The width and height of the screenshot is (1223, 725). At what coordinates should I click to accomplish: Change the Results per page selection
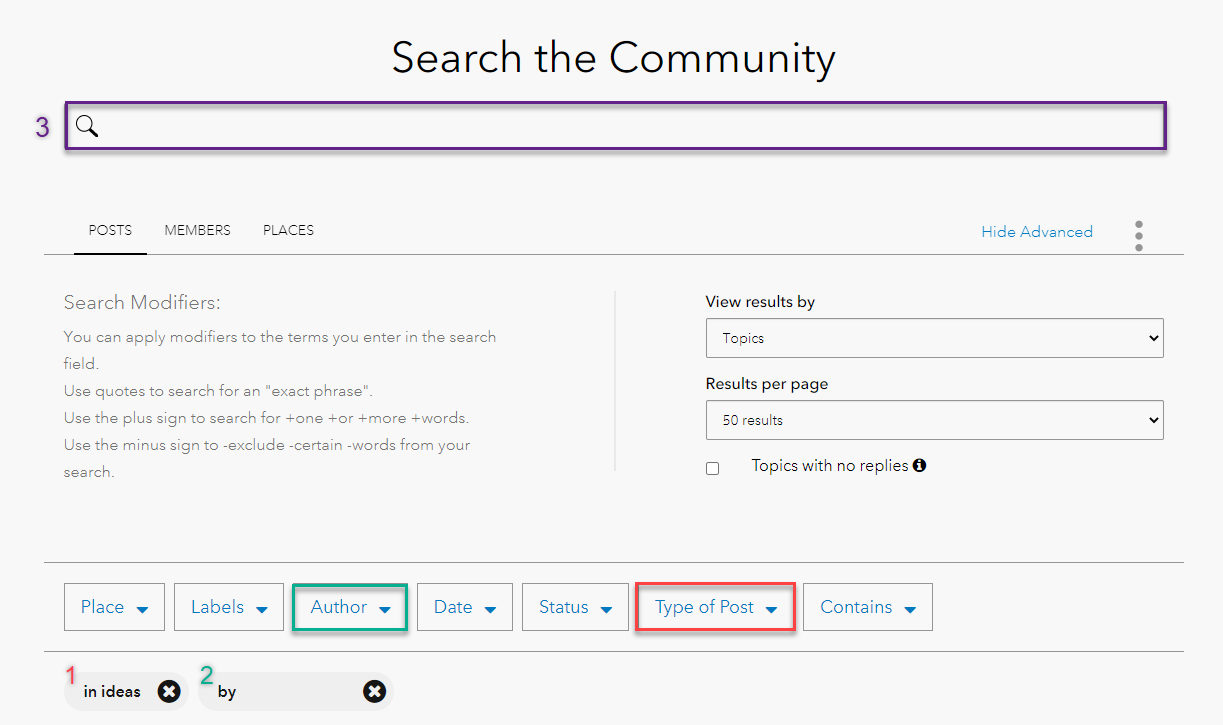[935, 420]
